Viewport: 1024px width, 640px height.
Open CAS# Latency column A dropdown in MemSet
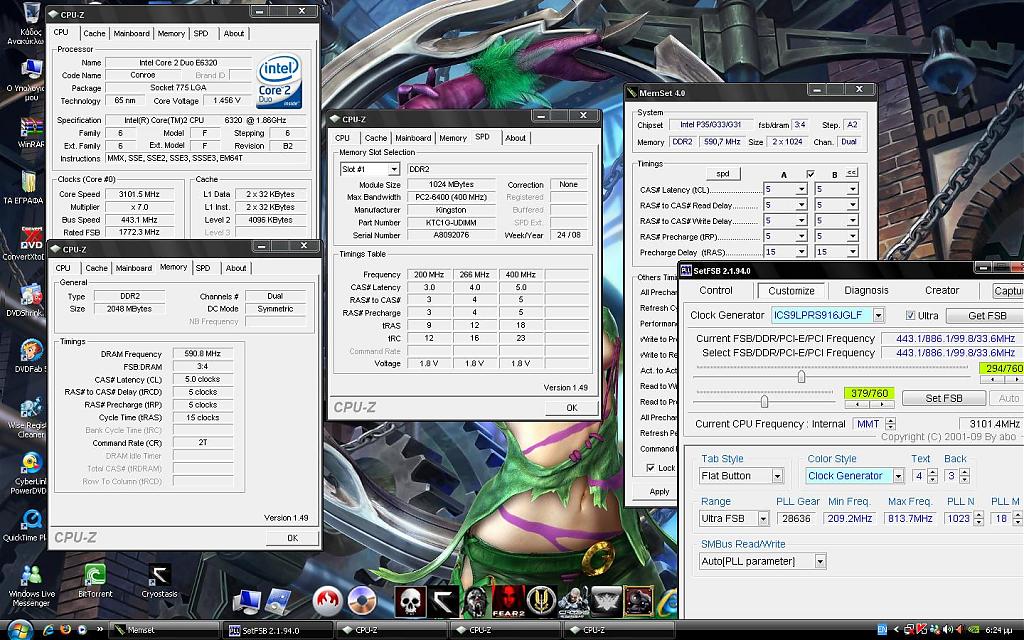pyautogui.click(x=801, y=189)
